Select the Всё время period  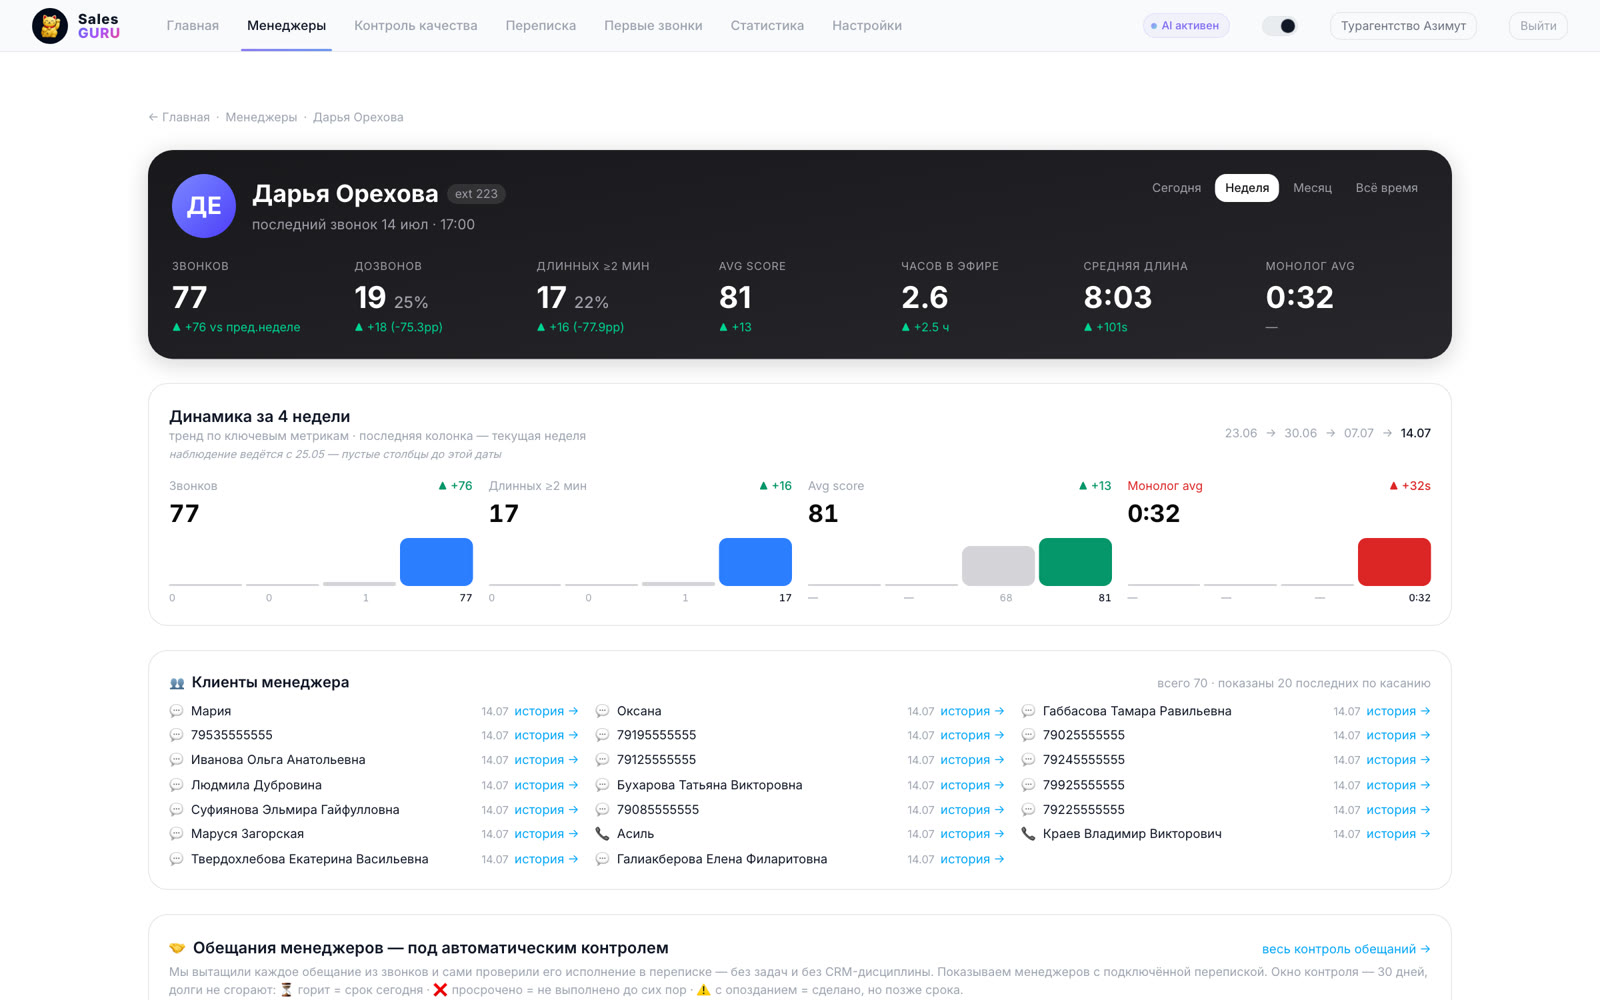coord(1386,188)
